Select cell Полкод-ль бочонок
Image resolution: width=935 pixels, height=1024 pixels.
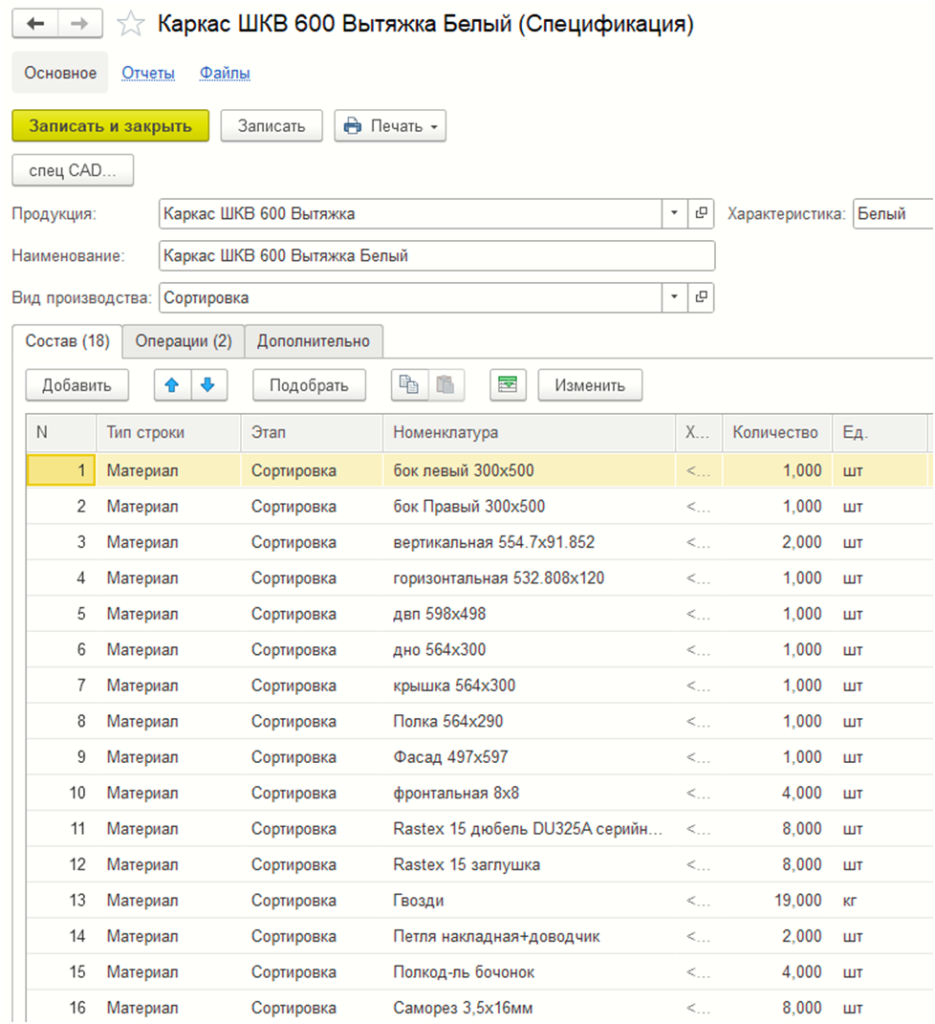pos(529,972)
